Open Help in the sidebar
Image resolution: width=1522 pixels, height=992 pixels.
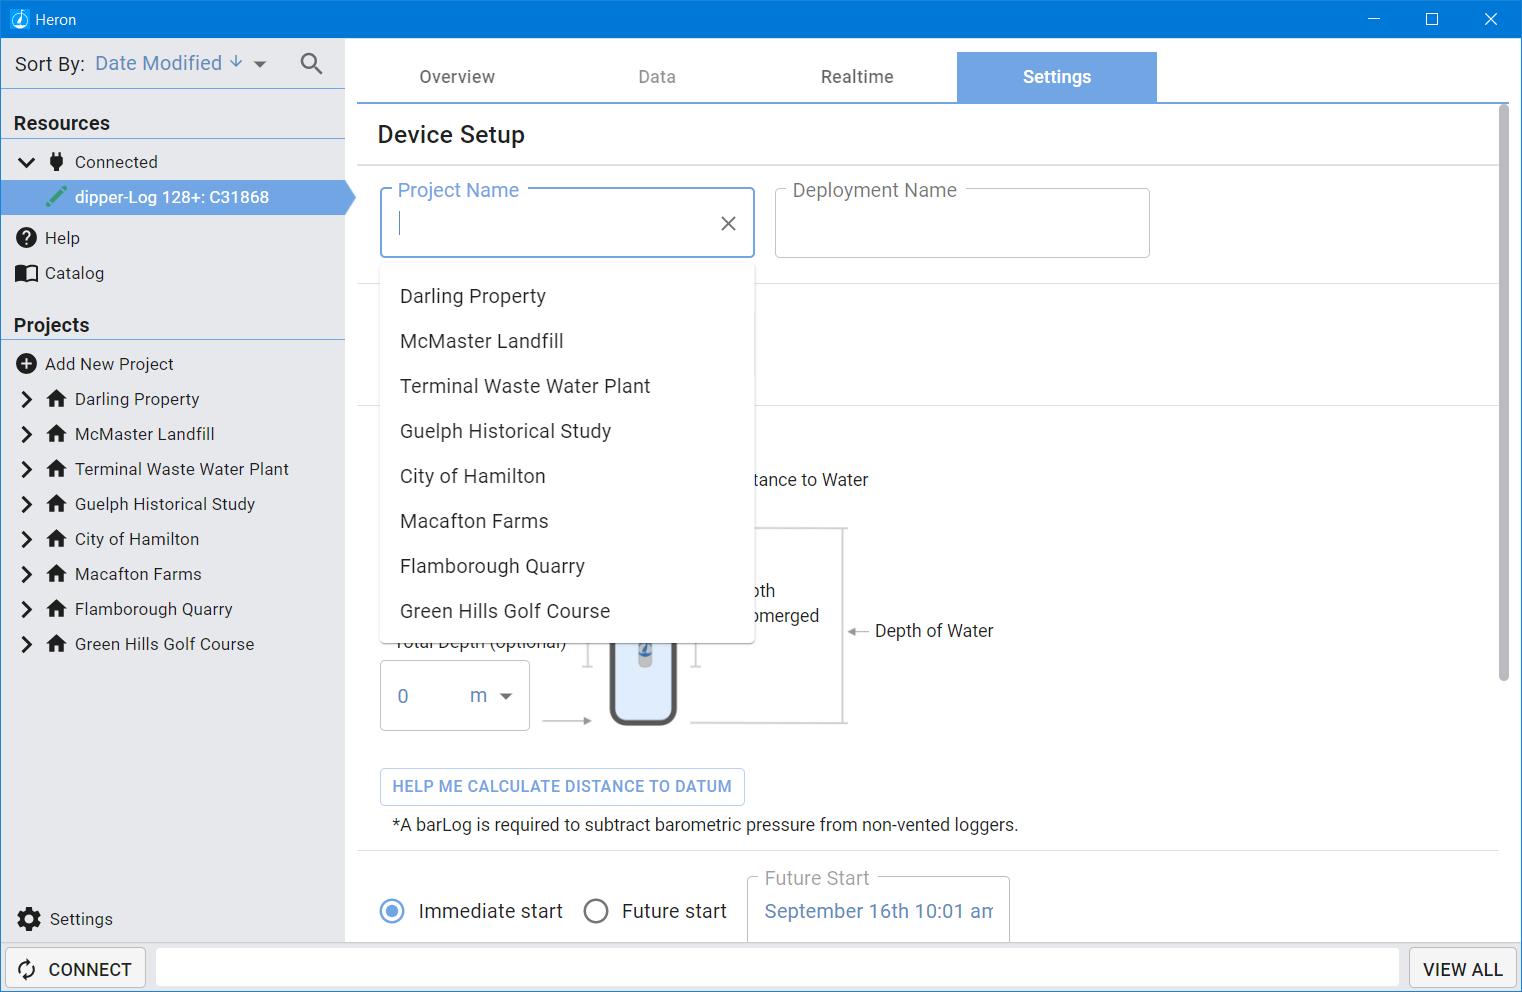[62, 238]
